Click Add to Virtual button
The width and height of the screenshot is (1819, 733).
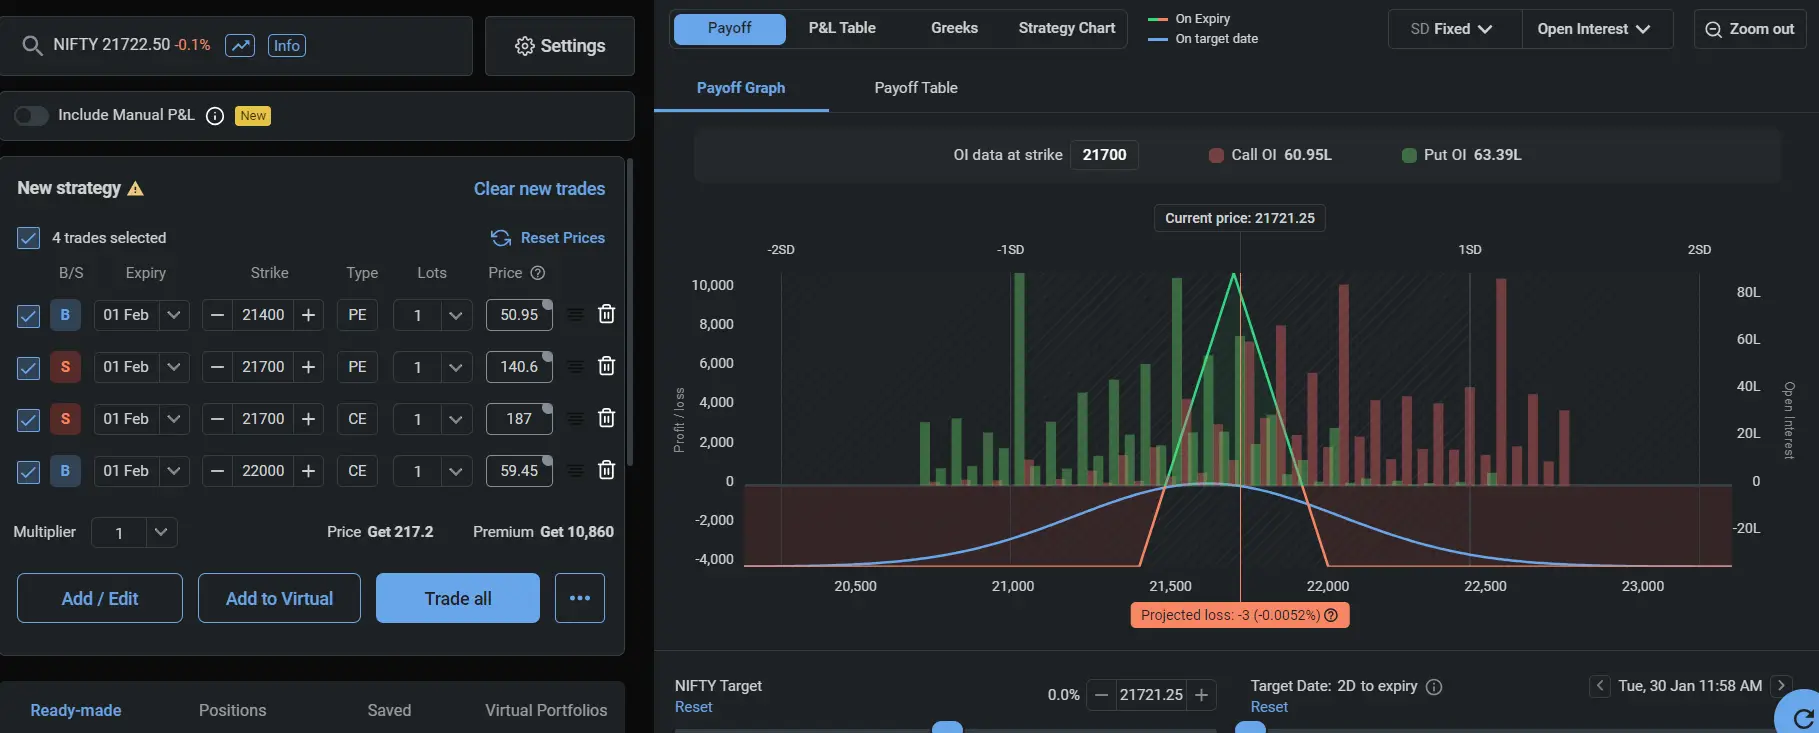[279, 598]
